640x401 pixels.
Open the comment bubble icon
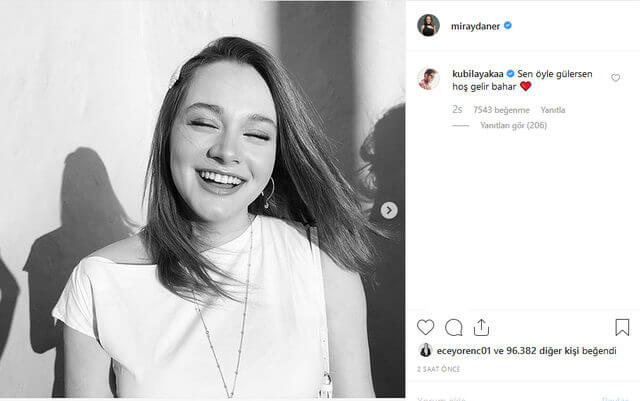coord(454,327)
